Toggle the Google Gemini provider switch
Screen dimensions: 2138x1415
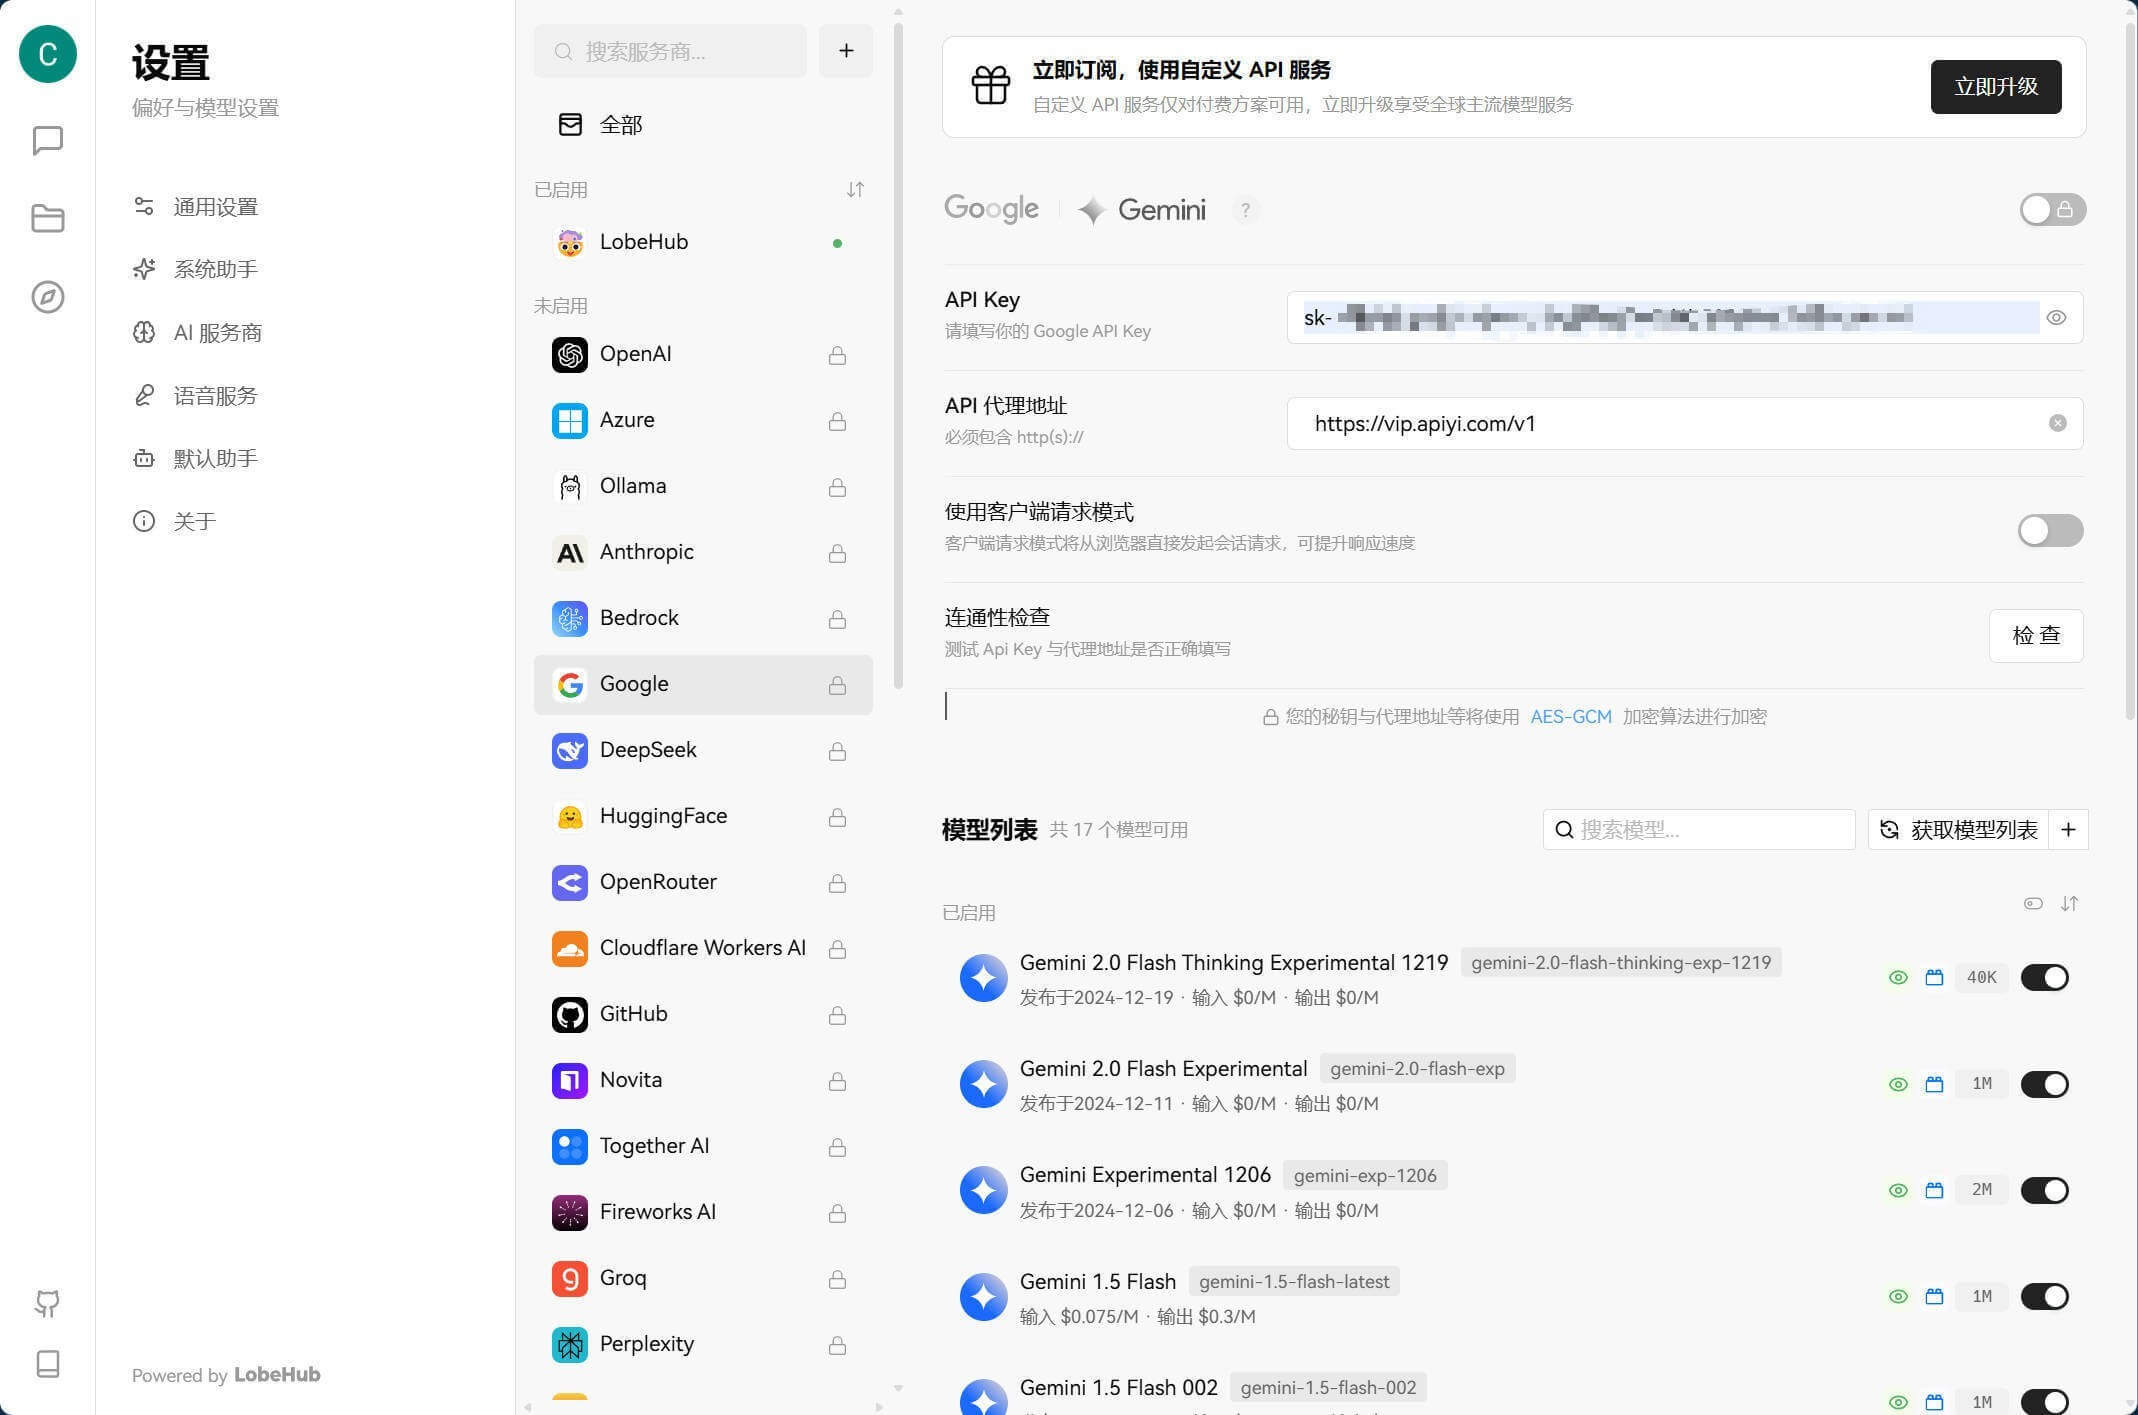point(2052,210)
